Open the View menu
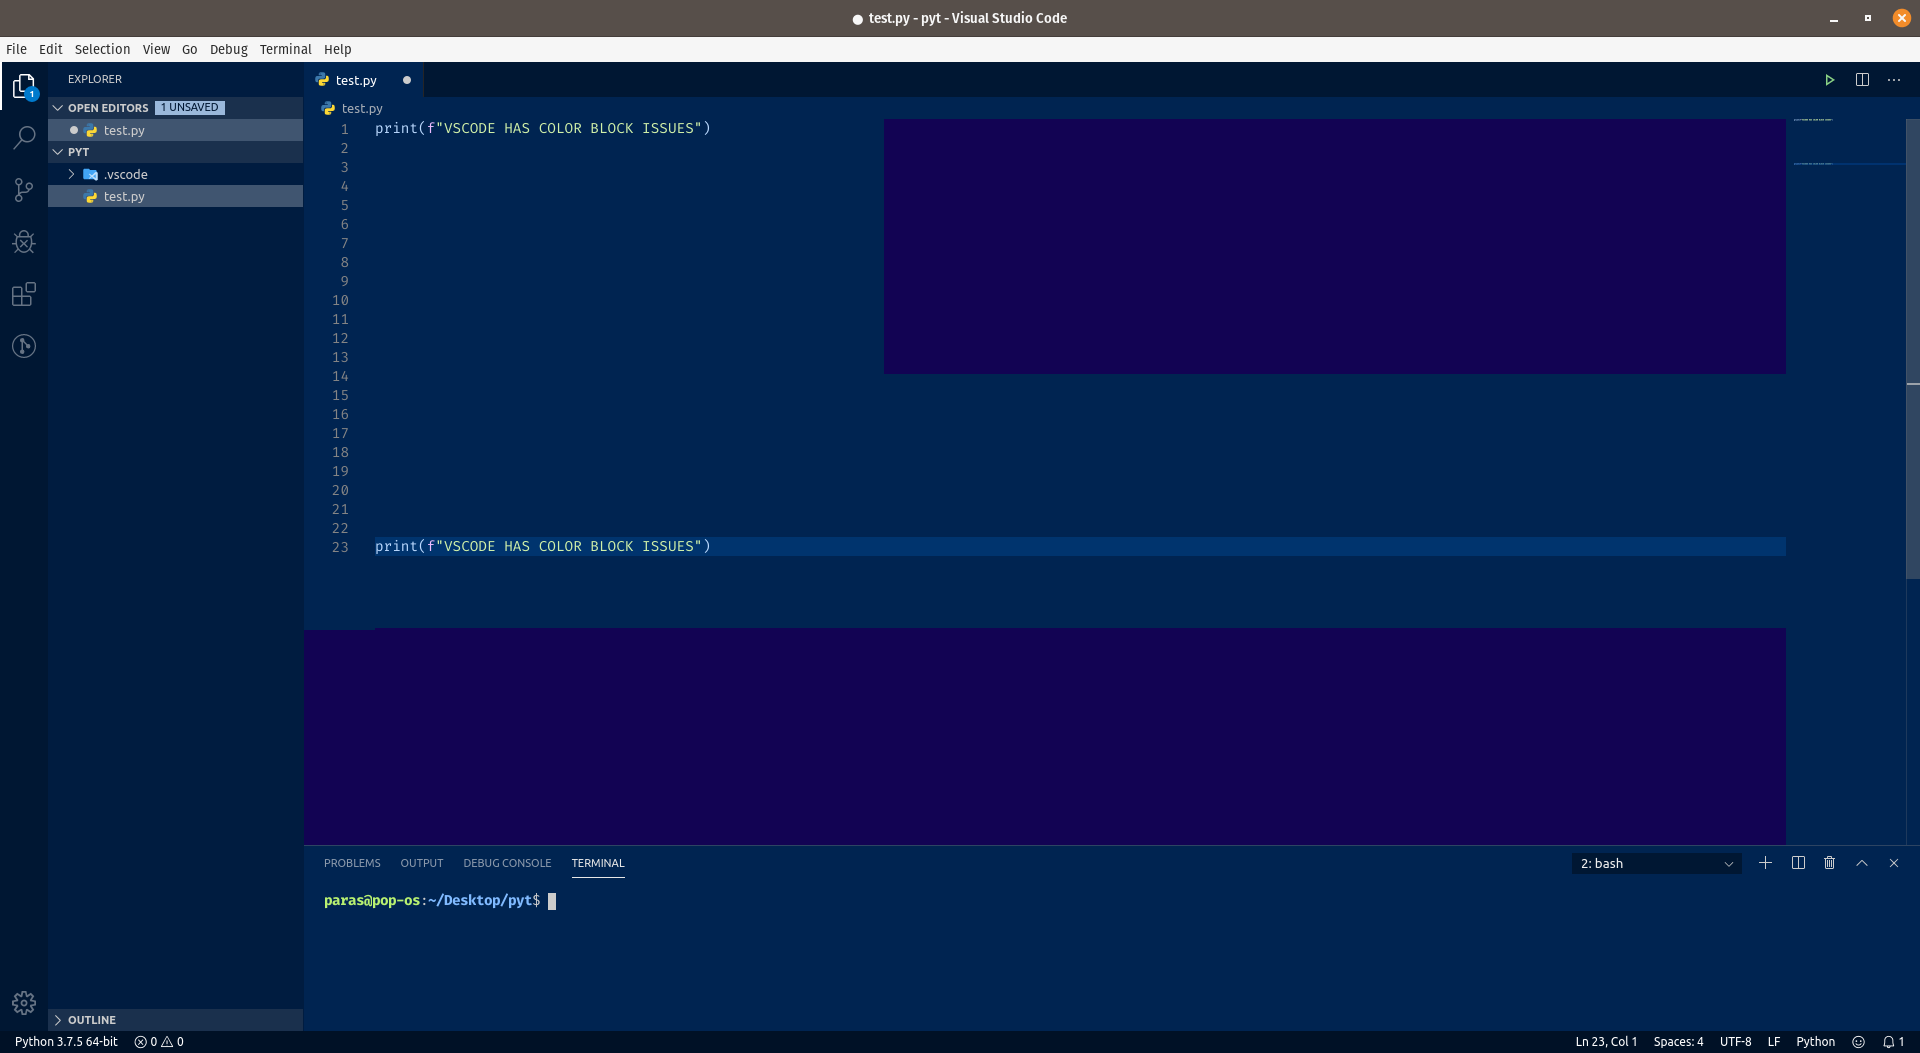The width and height of the screenshot is (1920, 1053). [x=156, y=49]
